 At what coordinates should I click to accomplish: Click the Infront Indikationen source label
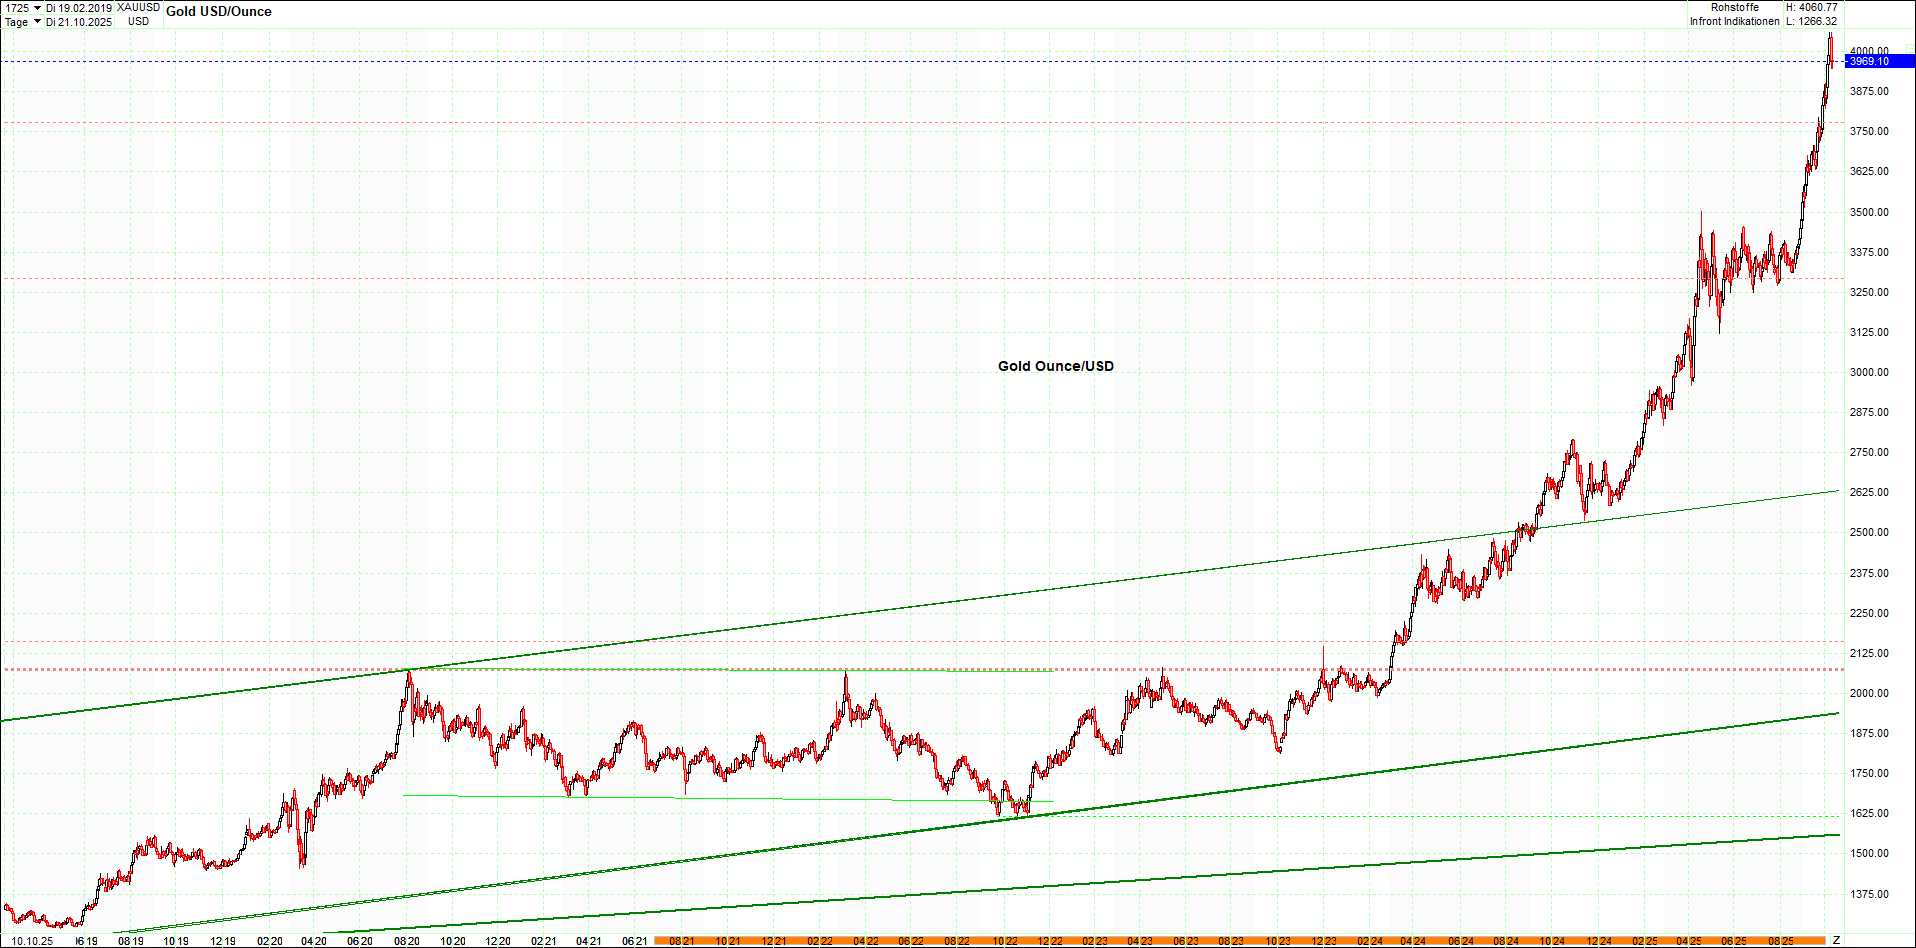[1734, 21]
